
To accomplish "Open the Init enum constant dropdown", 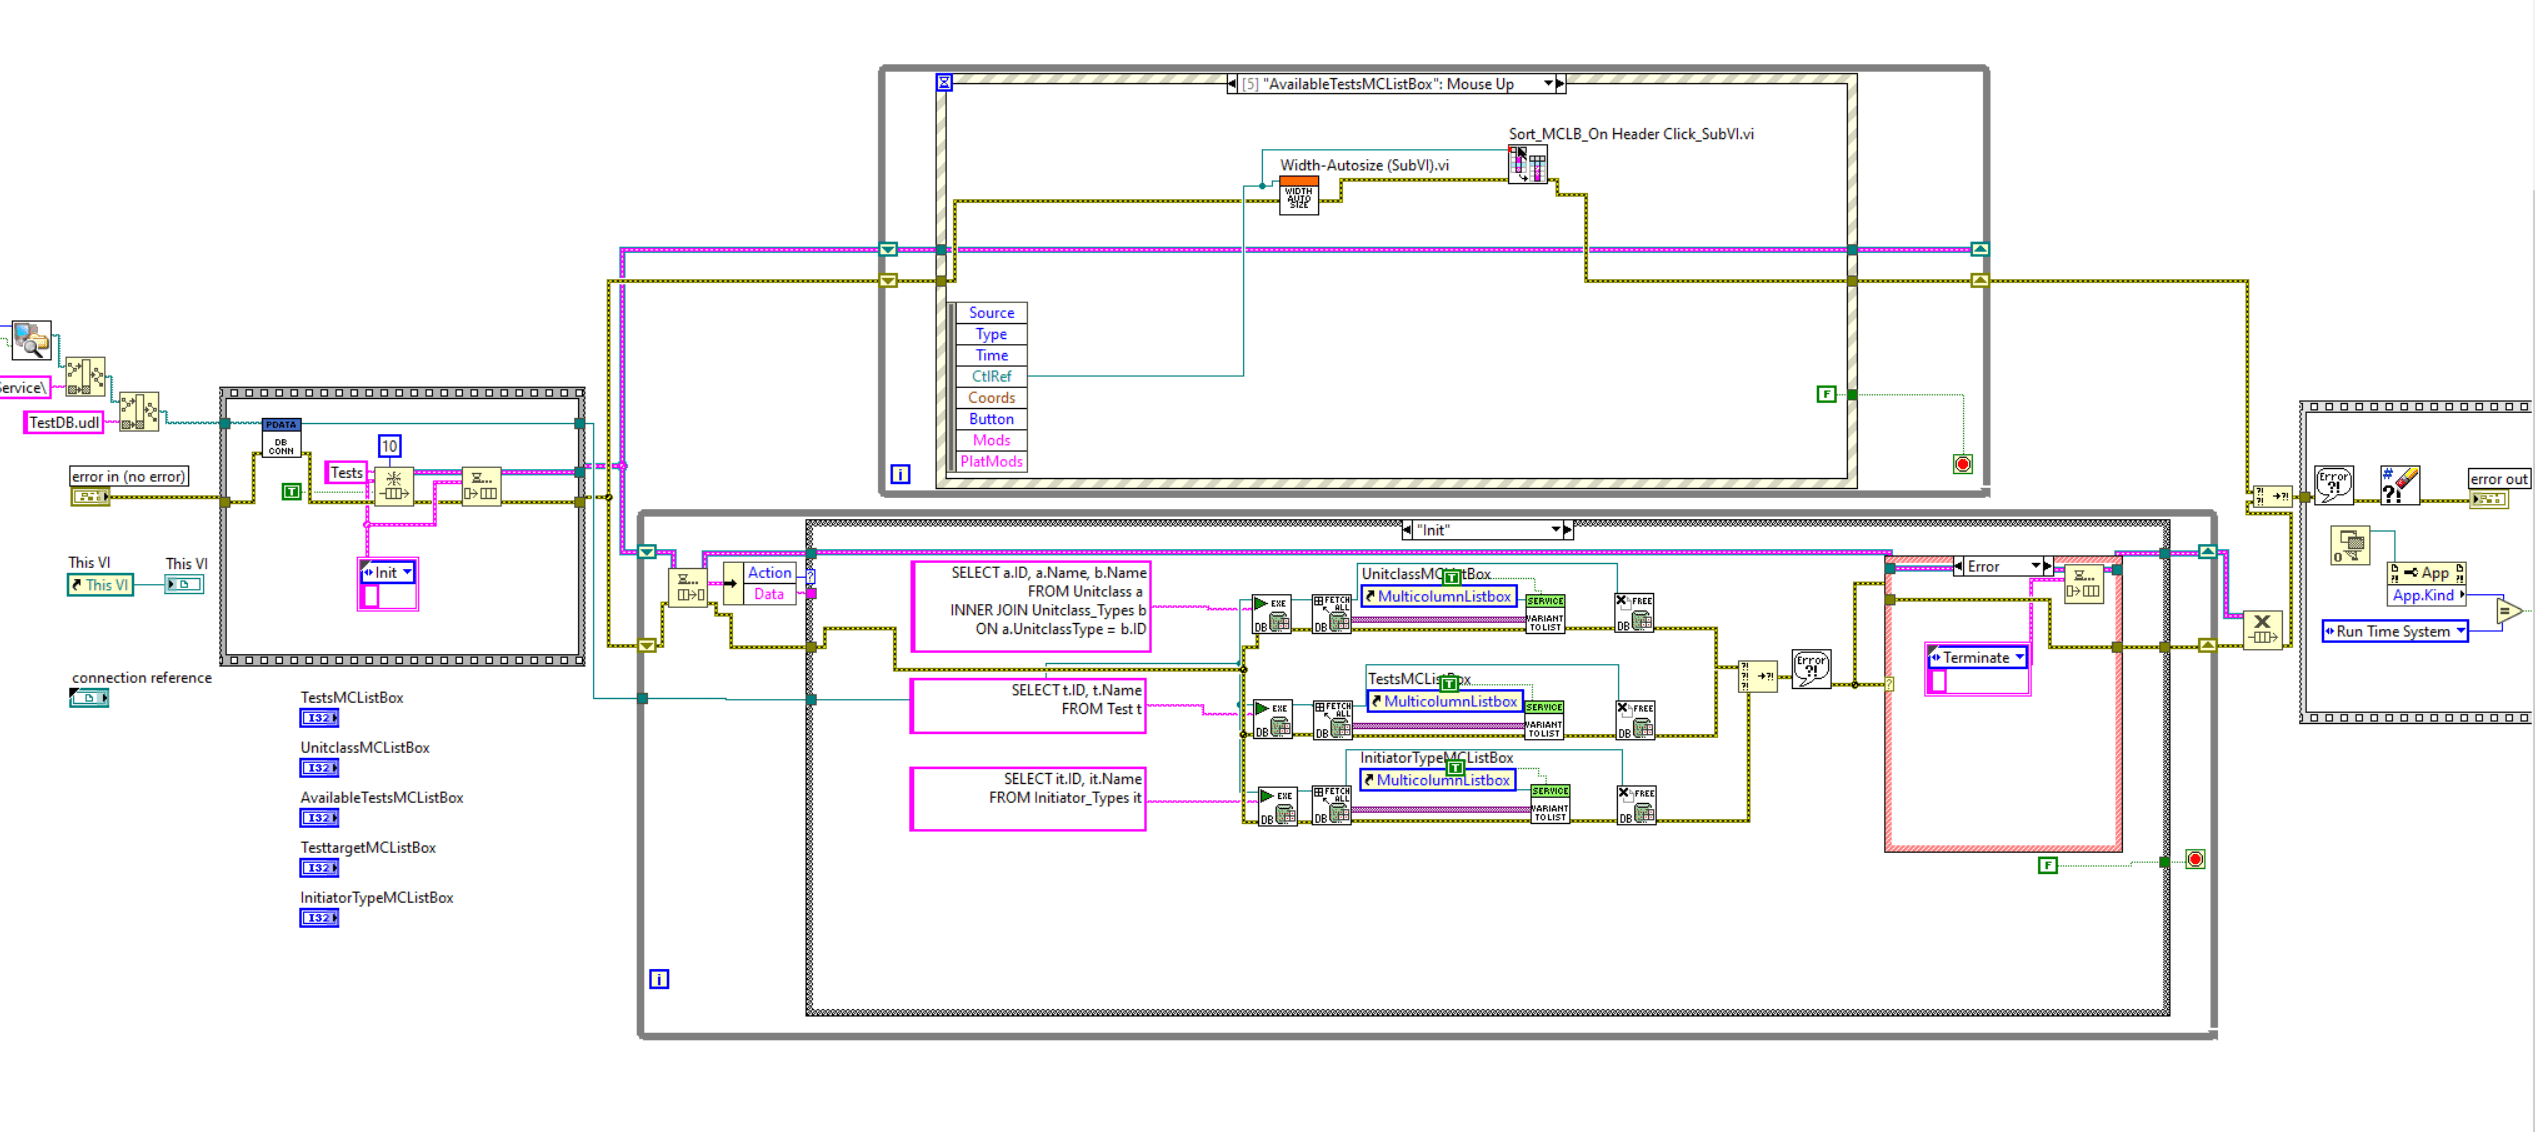I will tap(407, 572).
